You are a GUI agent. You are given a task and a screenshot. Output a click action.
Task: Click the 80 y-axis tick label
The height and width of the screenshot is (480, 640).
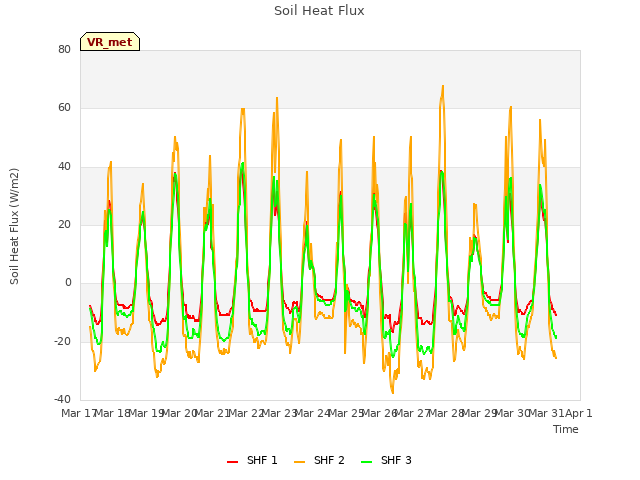coord(64,49)
